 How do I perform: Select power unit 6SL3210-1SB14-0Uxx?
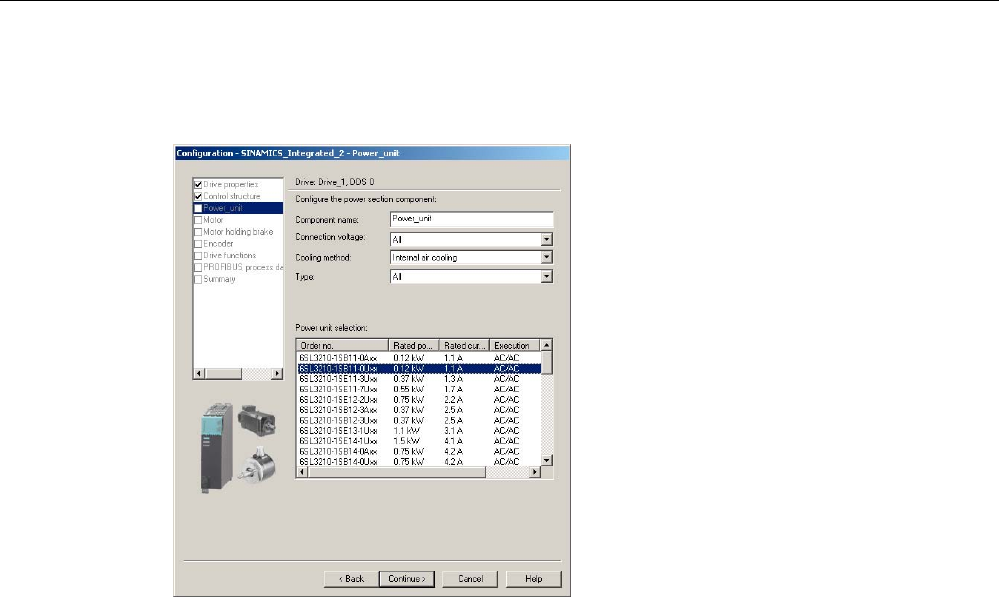tap(419, 461)
